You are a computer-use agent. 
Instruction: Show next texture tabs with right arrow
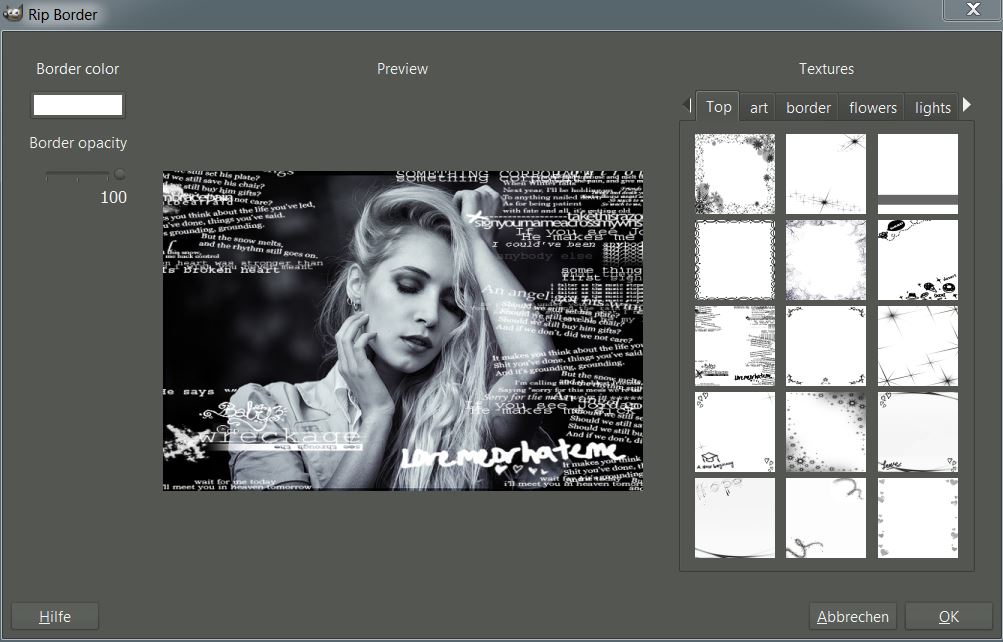pos(967,104)
